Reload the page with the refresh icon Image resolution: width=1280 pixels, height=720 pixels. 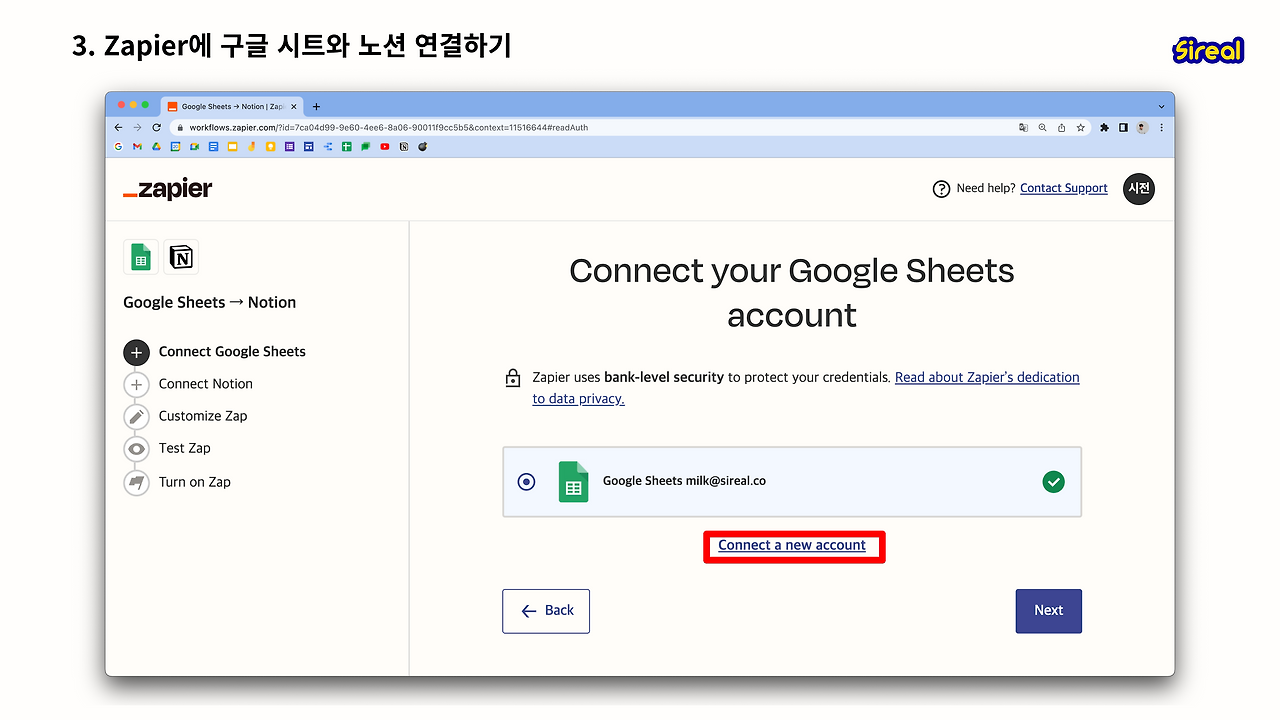(x=156, y=128)
